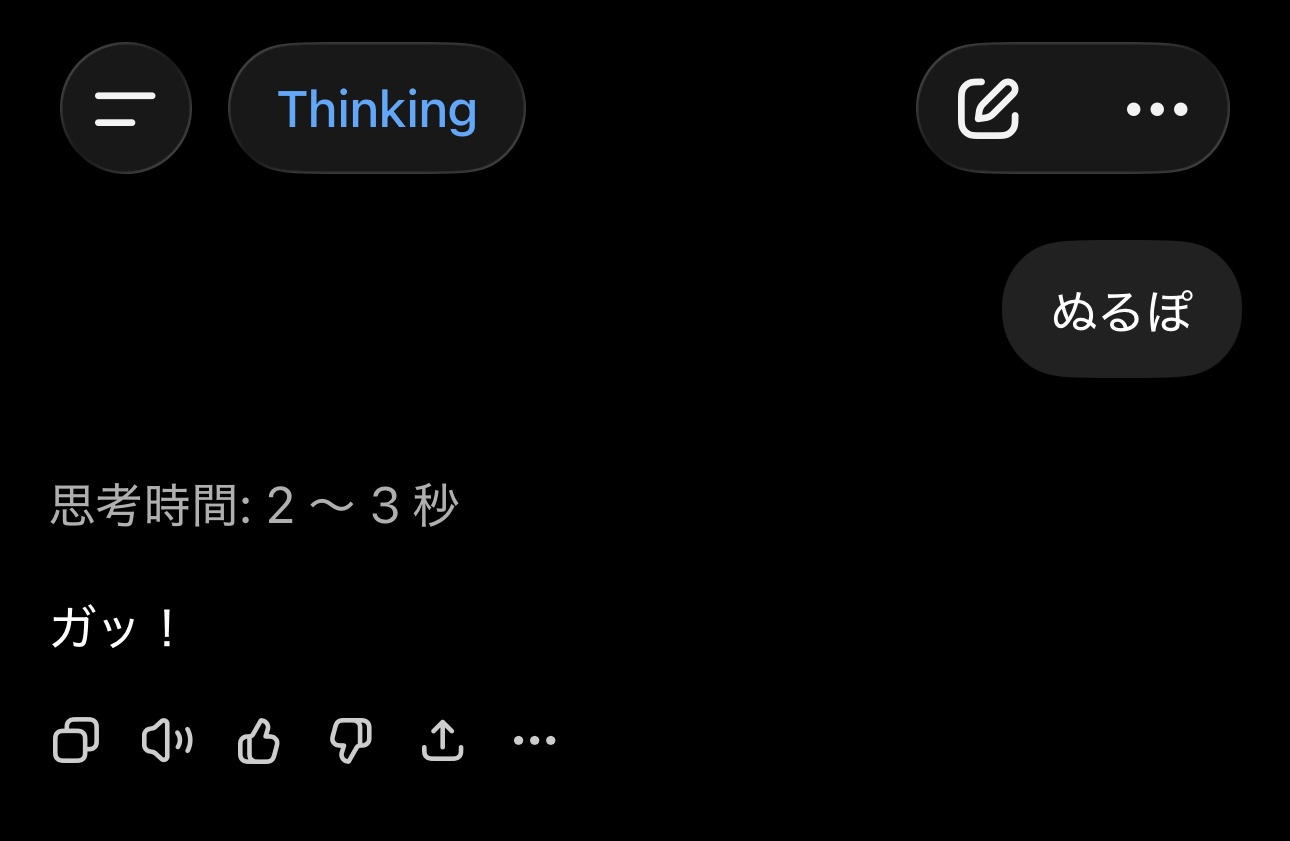Switch model from the blue Thinking label
Screen dimensions: 1290x841
[377, 108]
